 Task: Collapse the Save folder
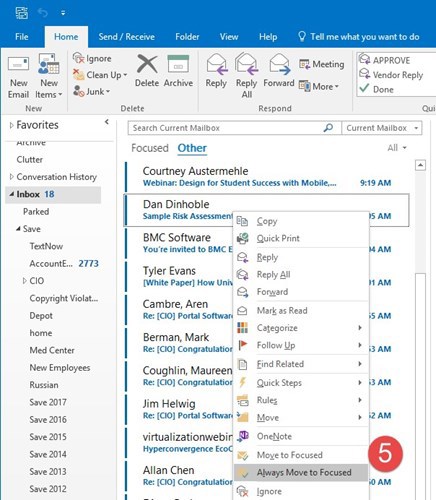(x=18, y=229)
